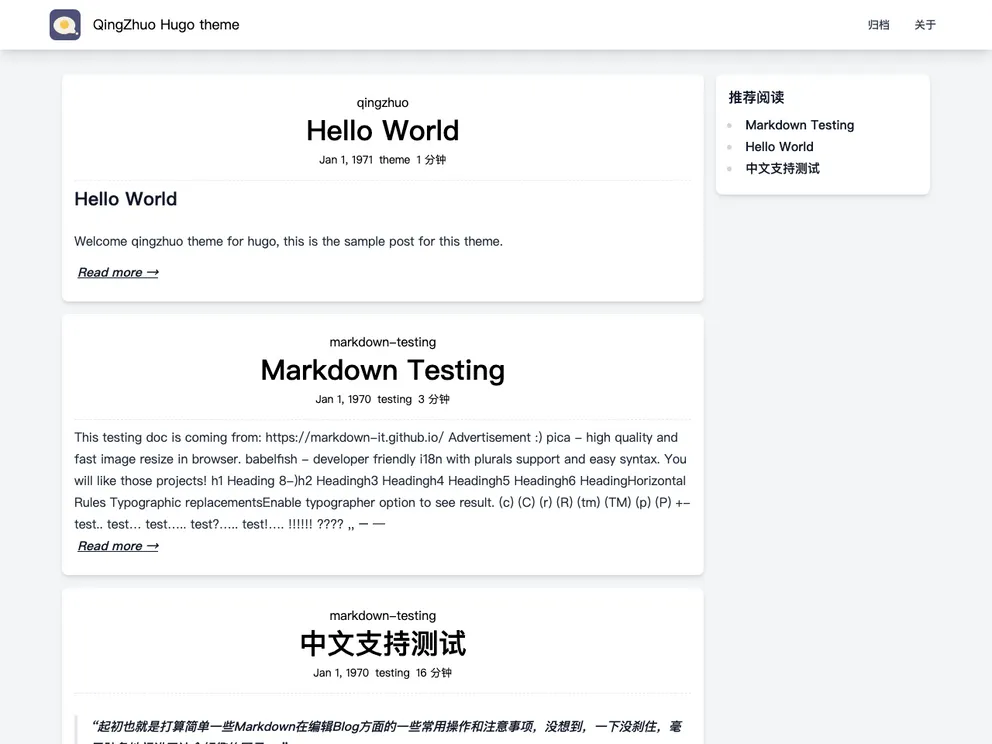
Task: Click the 推荐阅读 sidebar heading
Action: click(x=756, y=97)
